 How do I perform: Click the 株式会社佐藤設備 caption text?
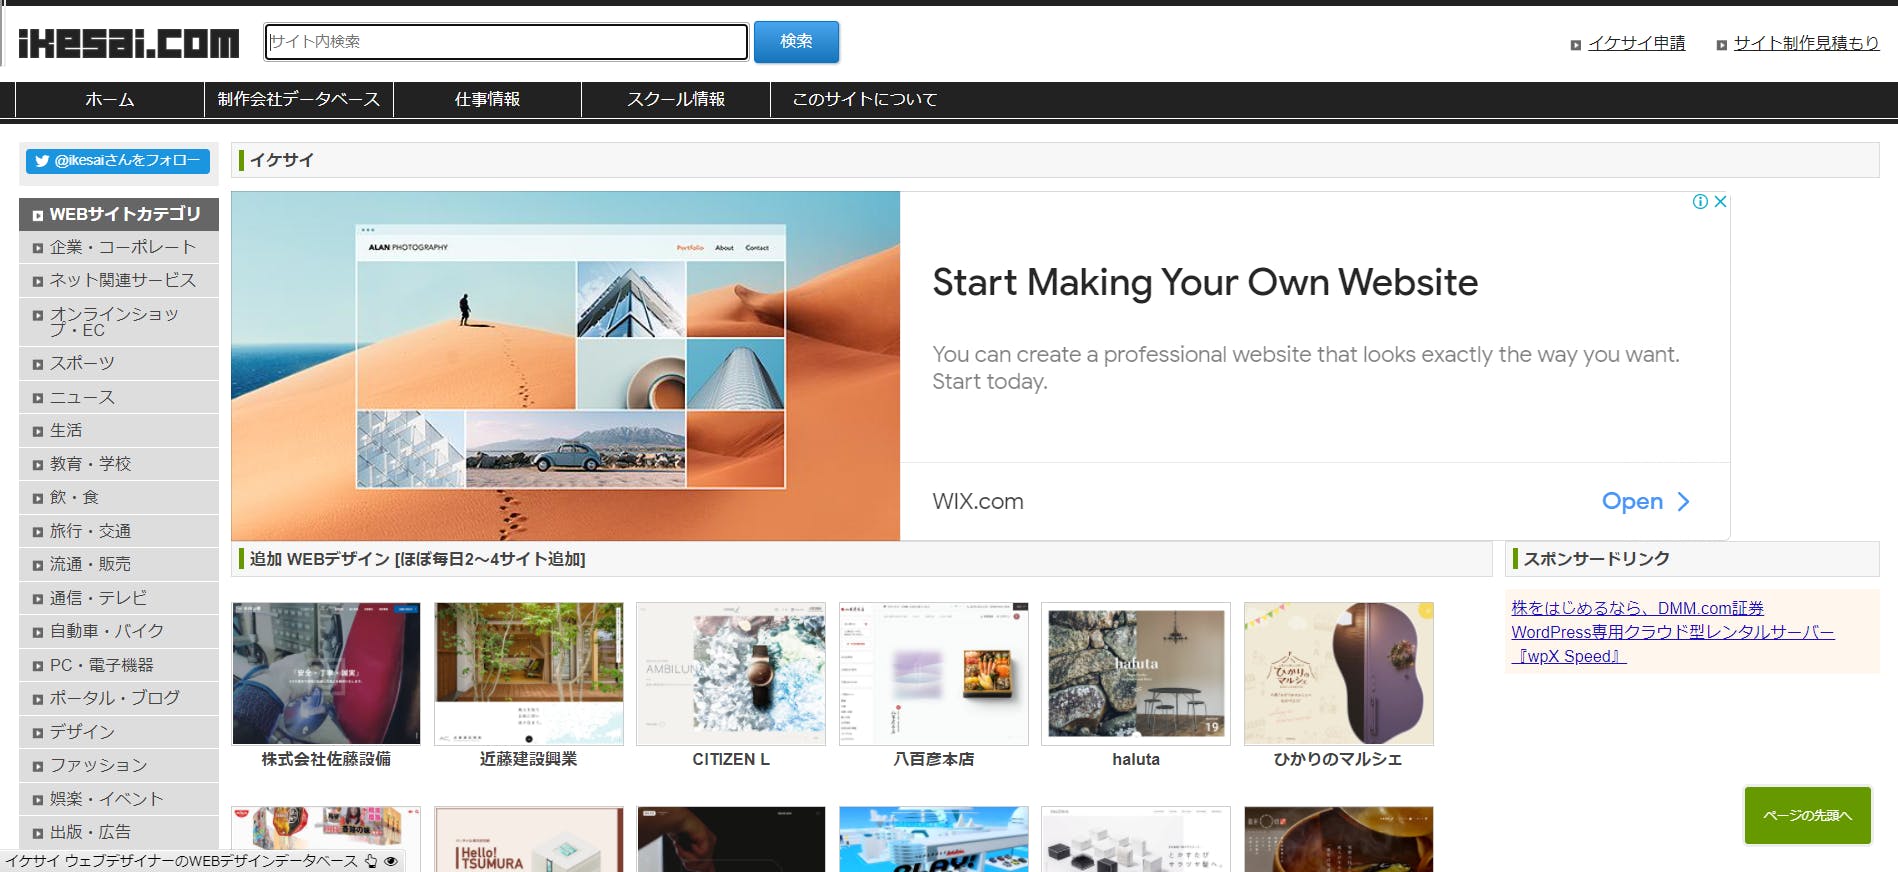click(326, 760)
